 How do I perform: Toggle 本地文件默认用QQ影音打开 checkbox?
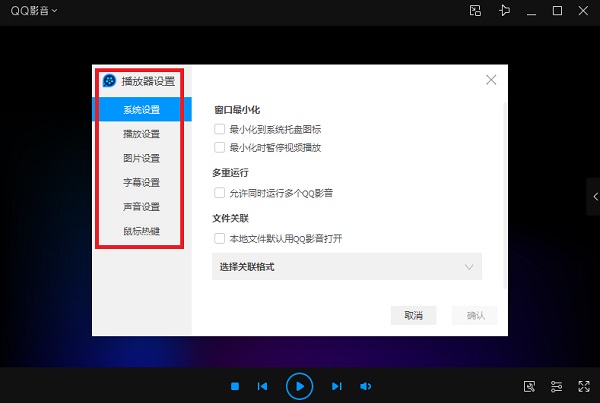pyautogui.click(x=219, y=238)
